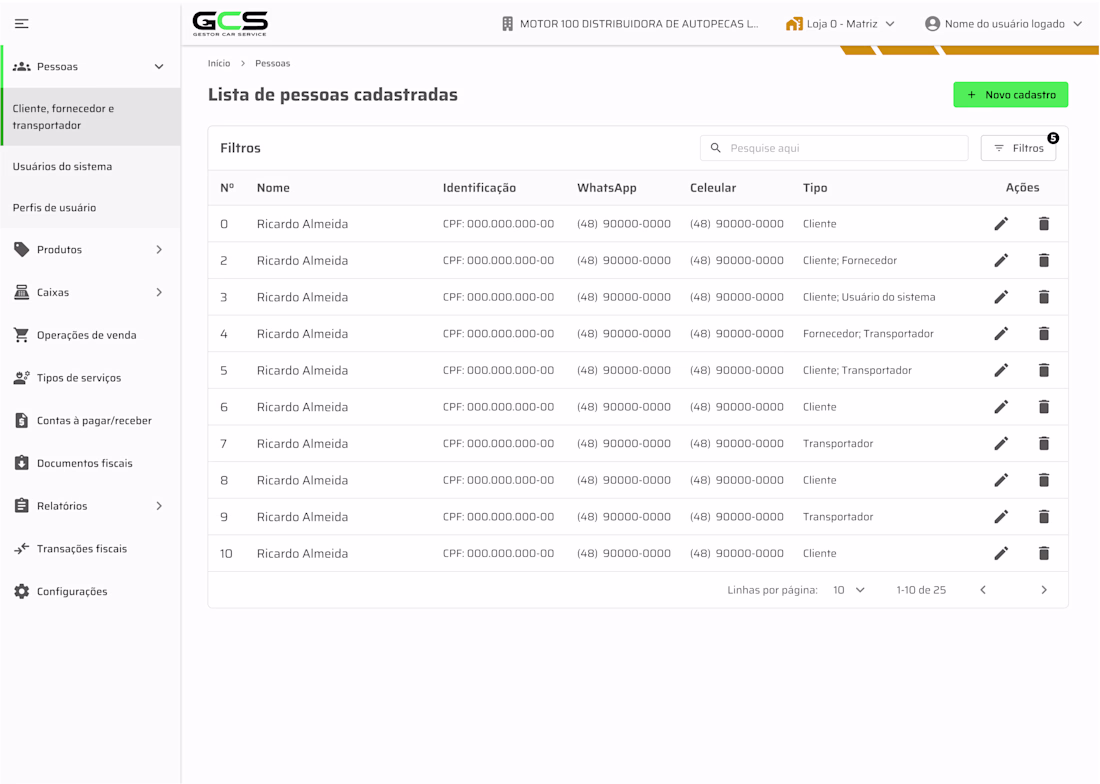
Task: Delete the Fornecedor; Transportador row
Action: pyautogui.click(x=1044, y=333)
